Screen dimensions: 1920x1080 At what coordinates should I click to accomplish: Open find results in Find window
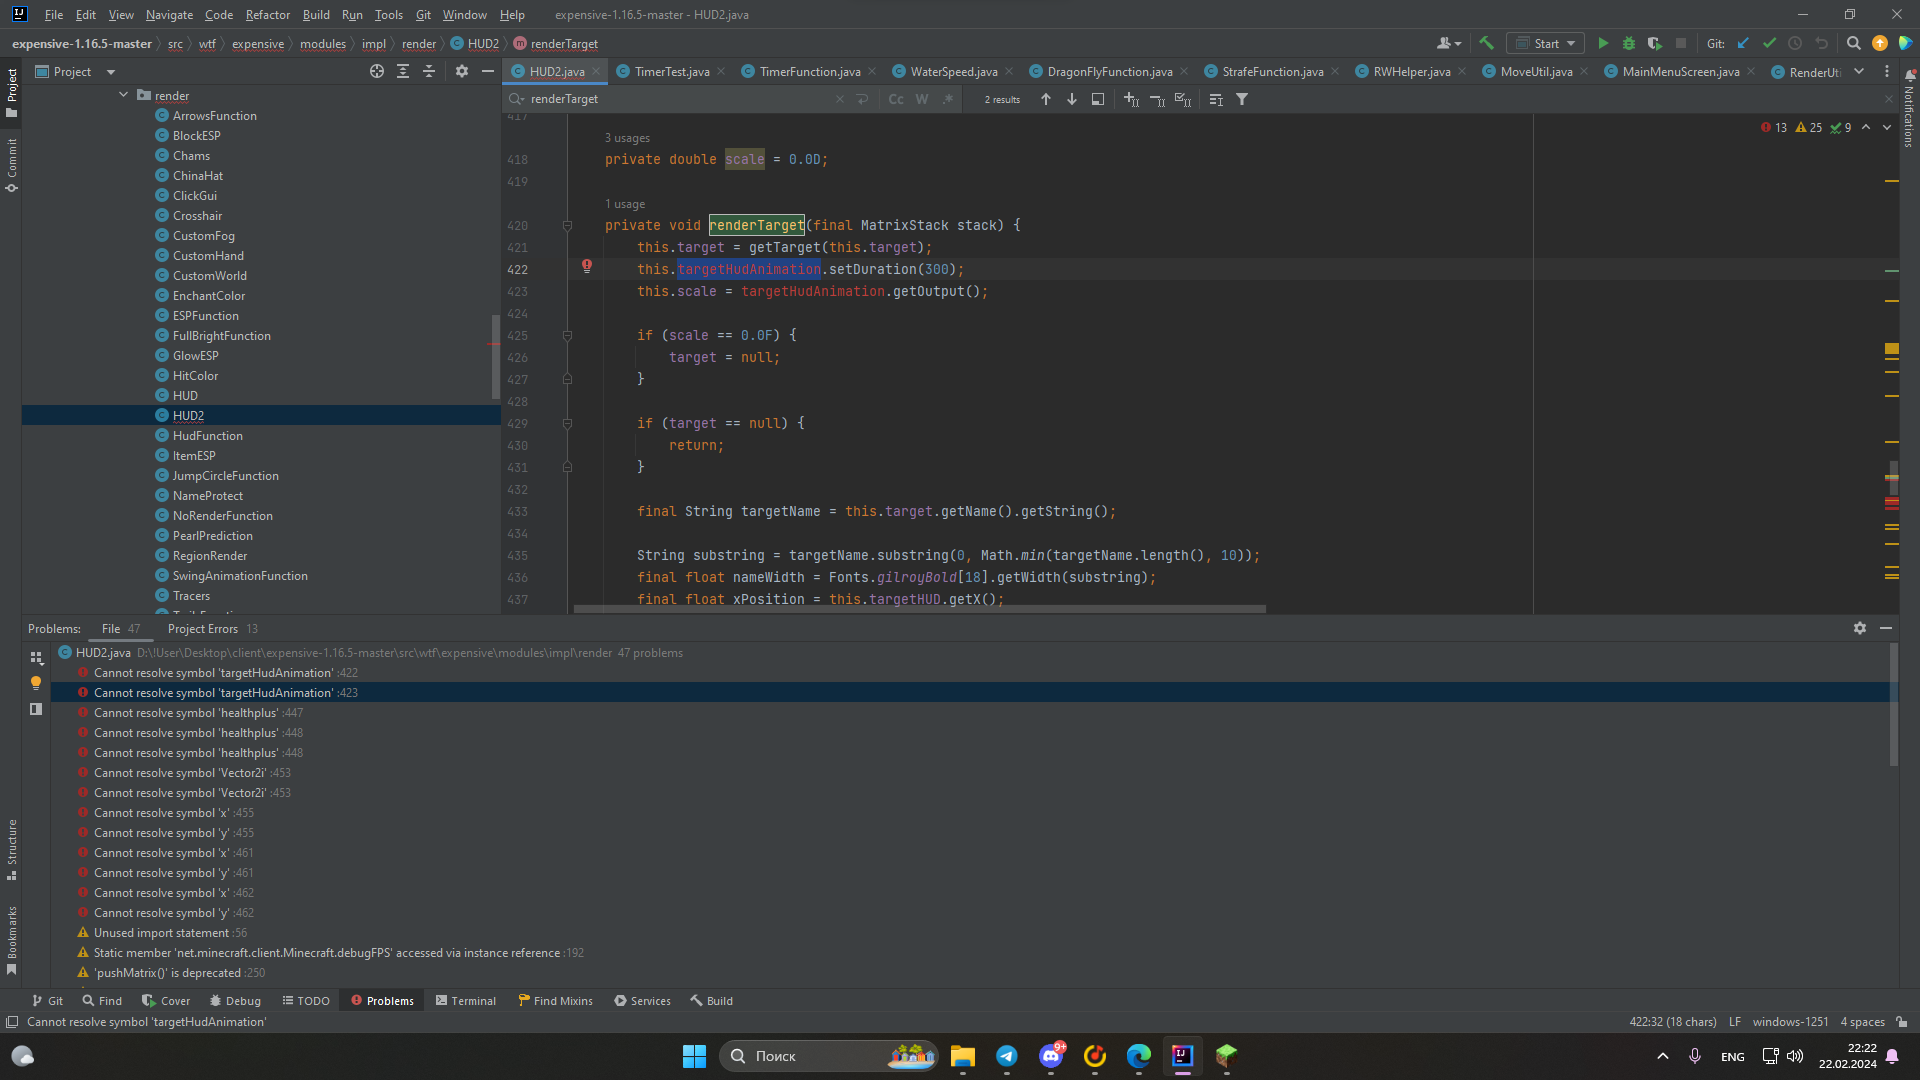[1098, 99]
